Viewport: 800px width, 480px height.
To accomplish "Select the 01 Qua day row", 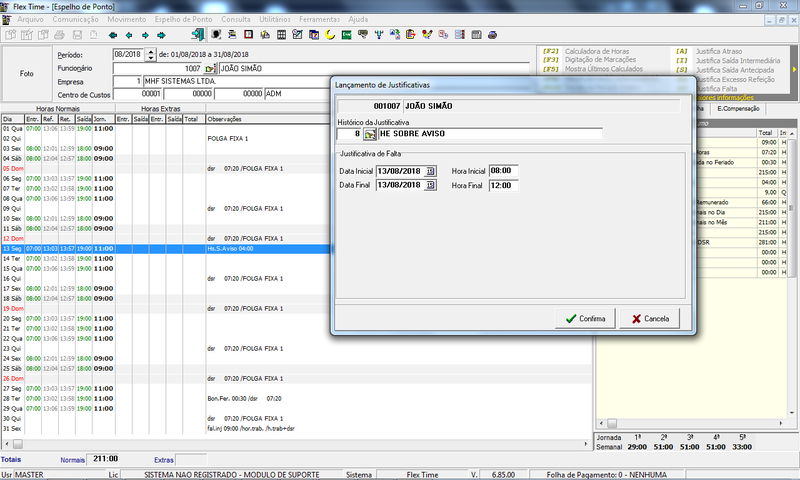I will click(x=166, y=129).
